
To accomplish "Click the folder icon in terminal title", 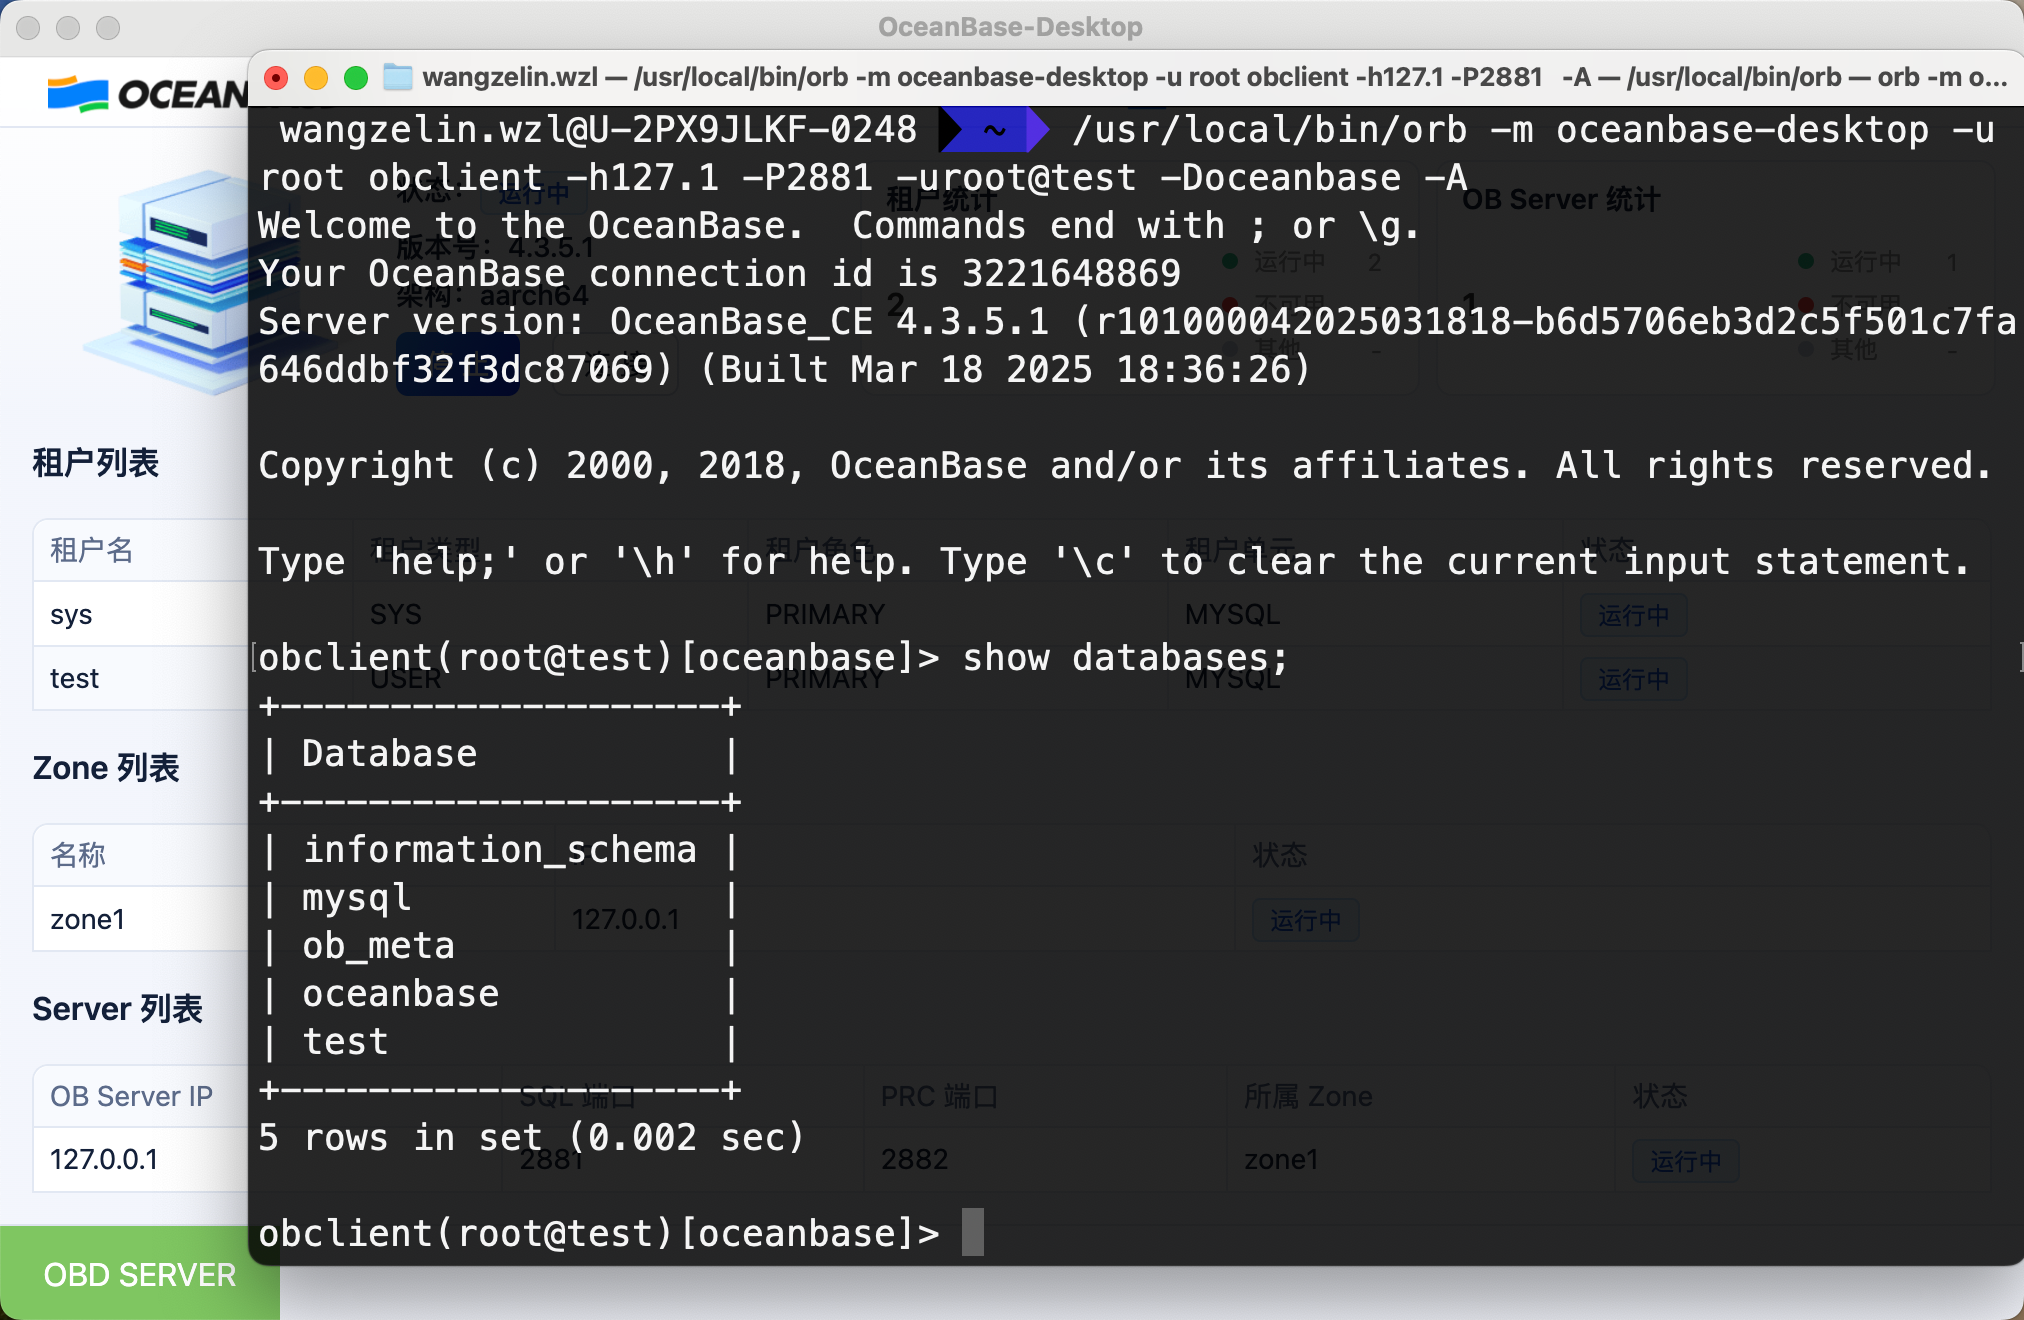I will coord(398,78).
